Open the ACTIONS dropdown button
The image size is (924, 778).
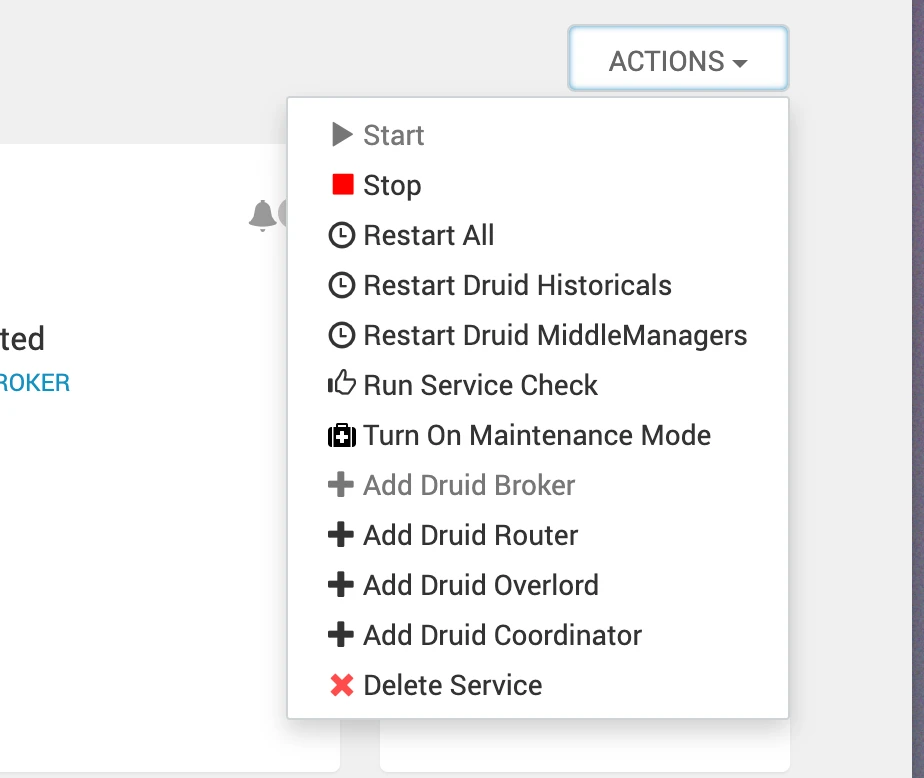coord(678,58)
